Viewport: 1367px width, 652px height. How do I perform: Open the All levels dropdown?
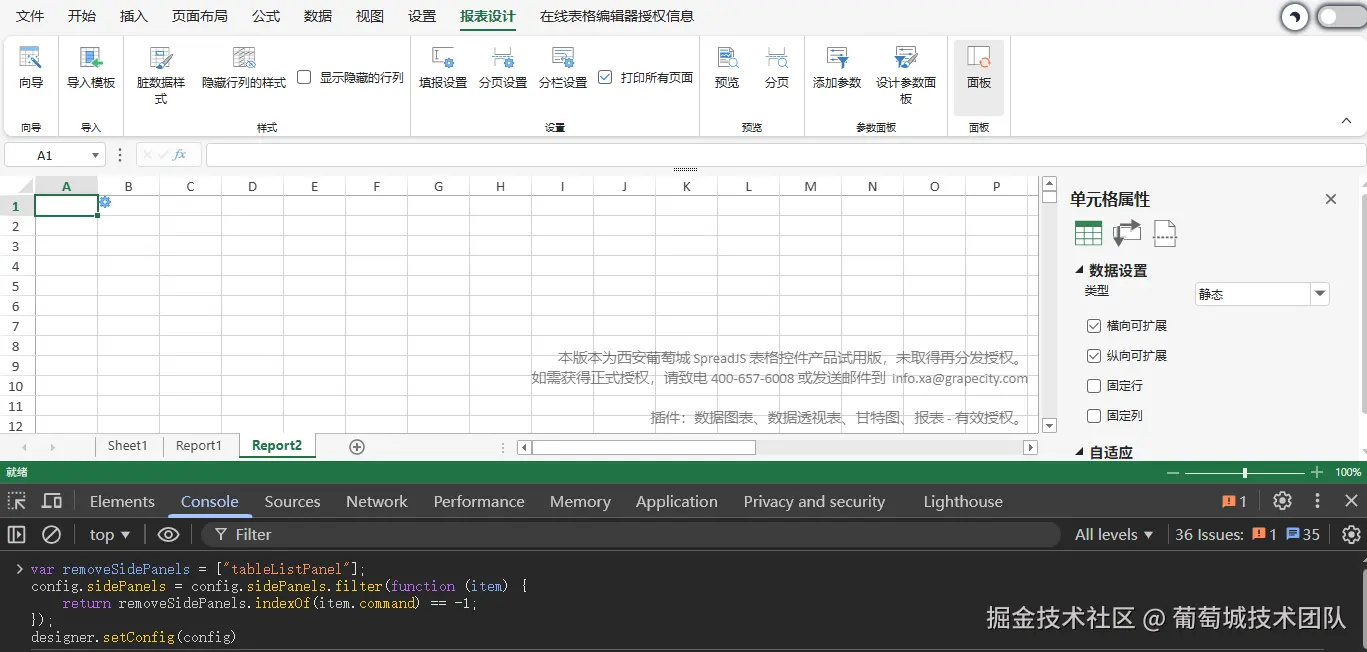coord(1114,534)
